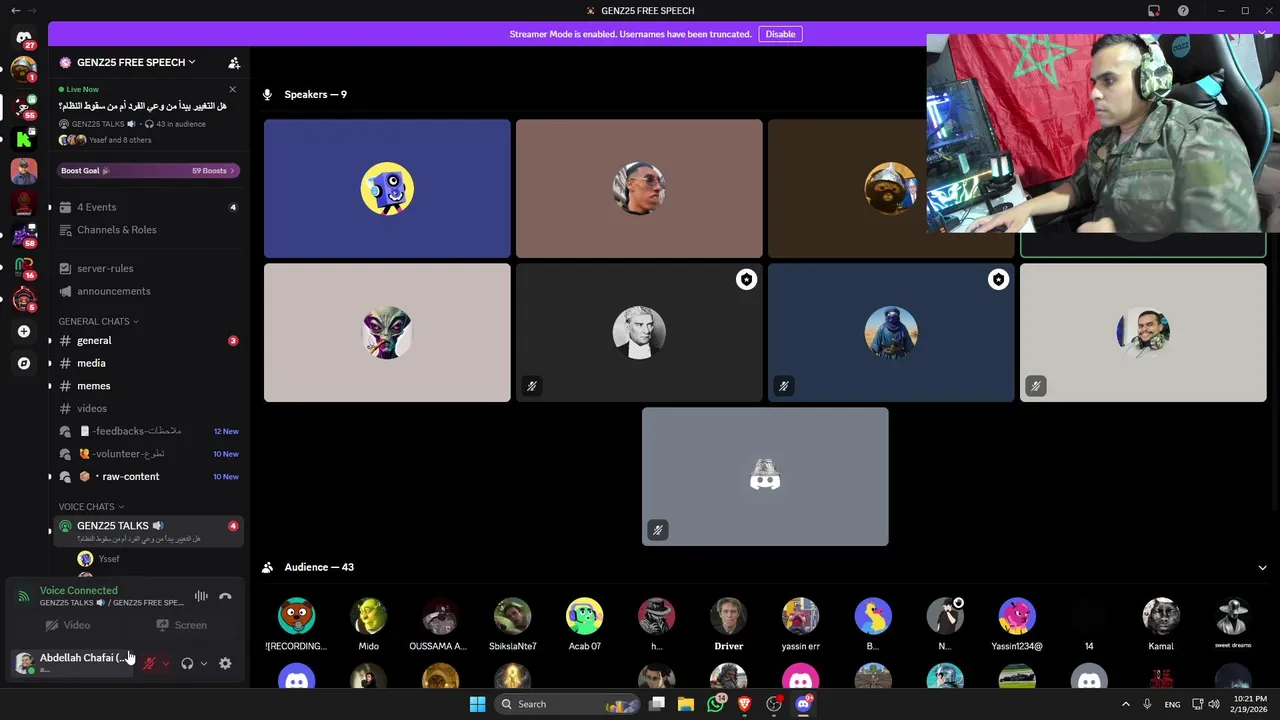Disable Streamer Mode in purple banner
The image size is (1280, 720).
coord(780,34)
